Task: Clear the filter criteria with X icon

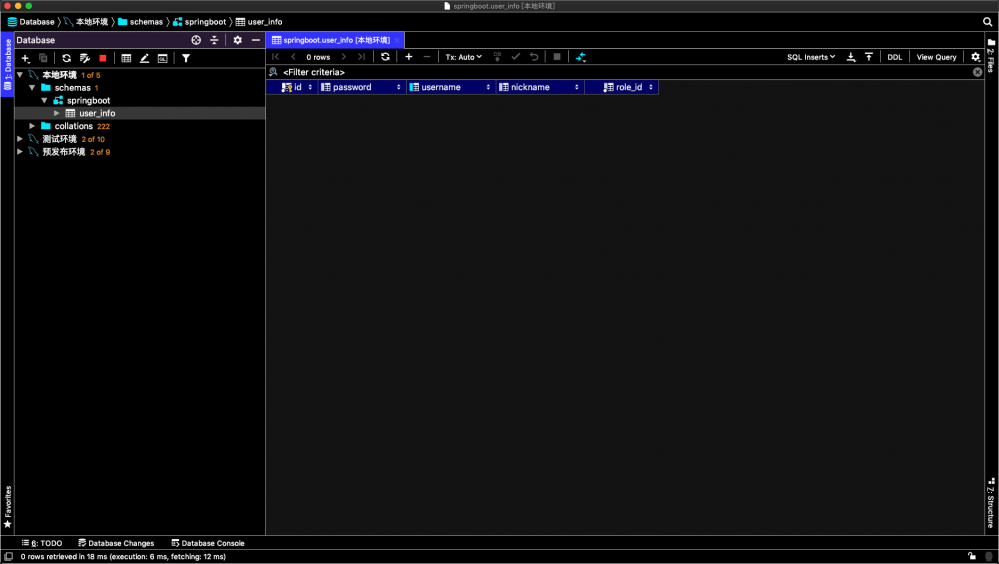Action: (x=977, y=72)
